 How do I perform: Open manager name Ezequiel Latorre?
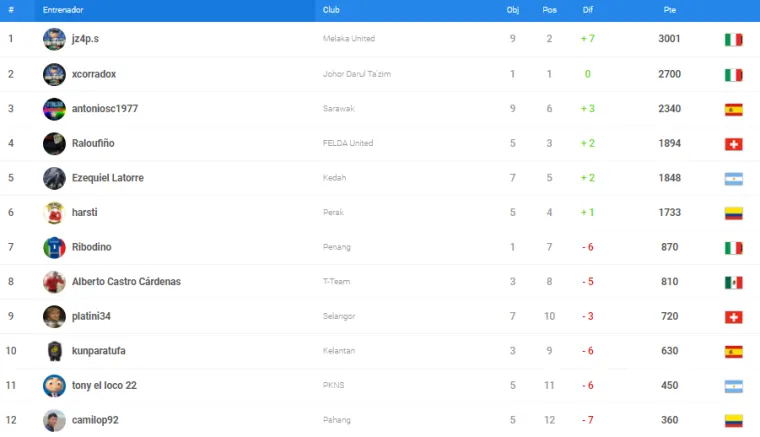108,178
